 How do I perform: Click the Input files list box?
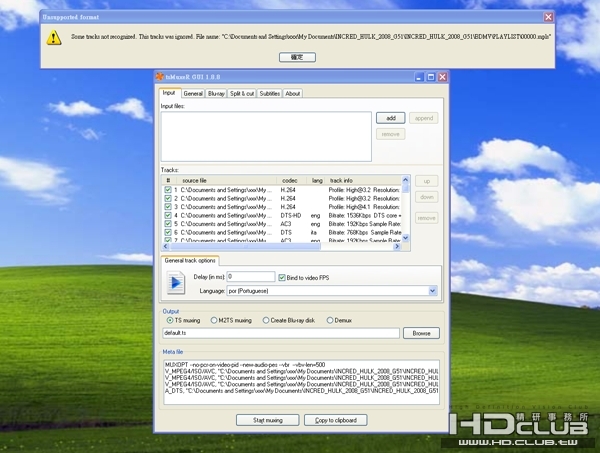(x=266, y=136)
